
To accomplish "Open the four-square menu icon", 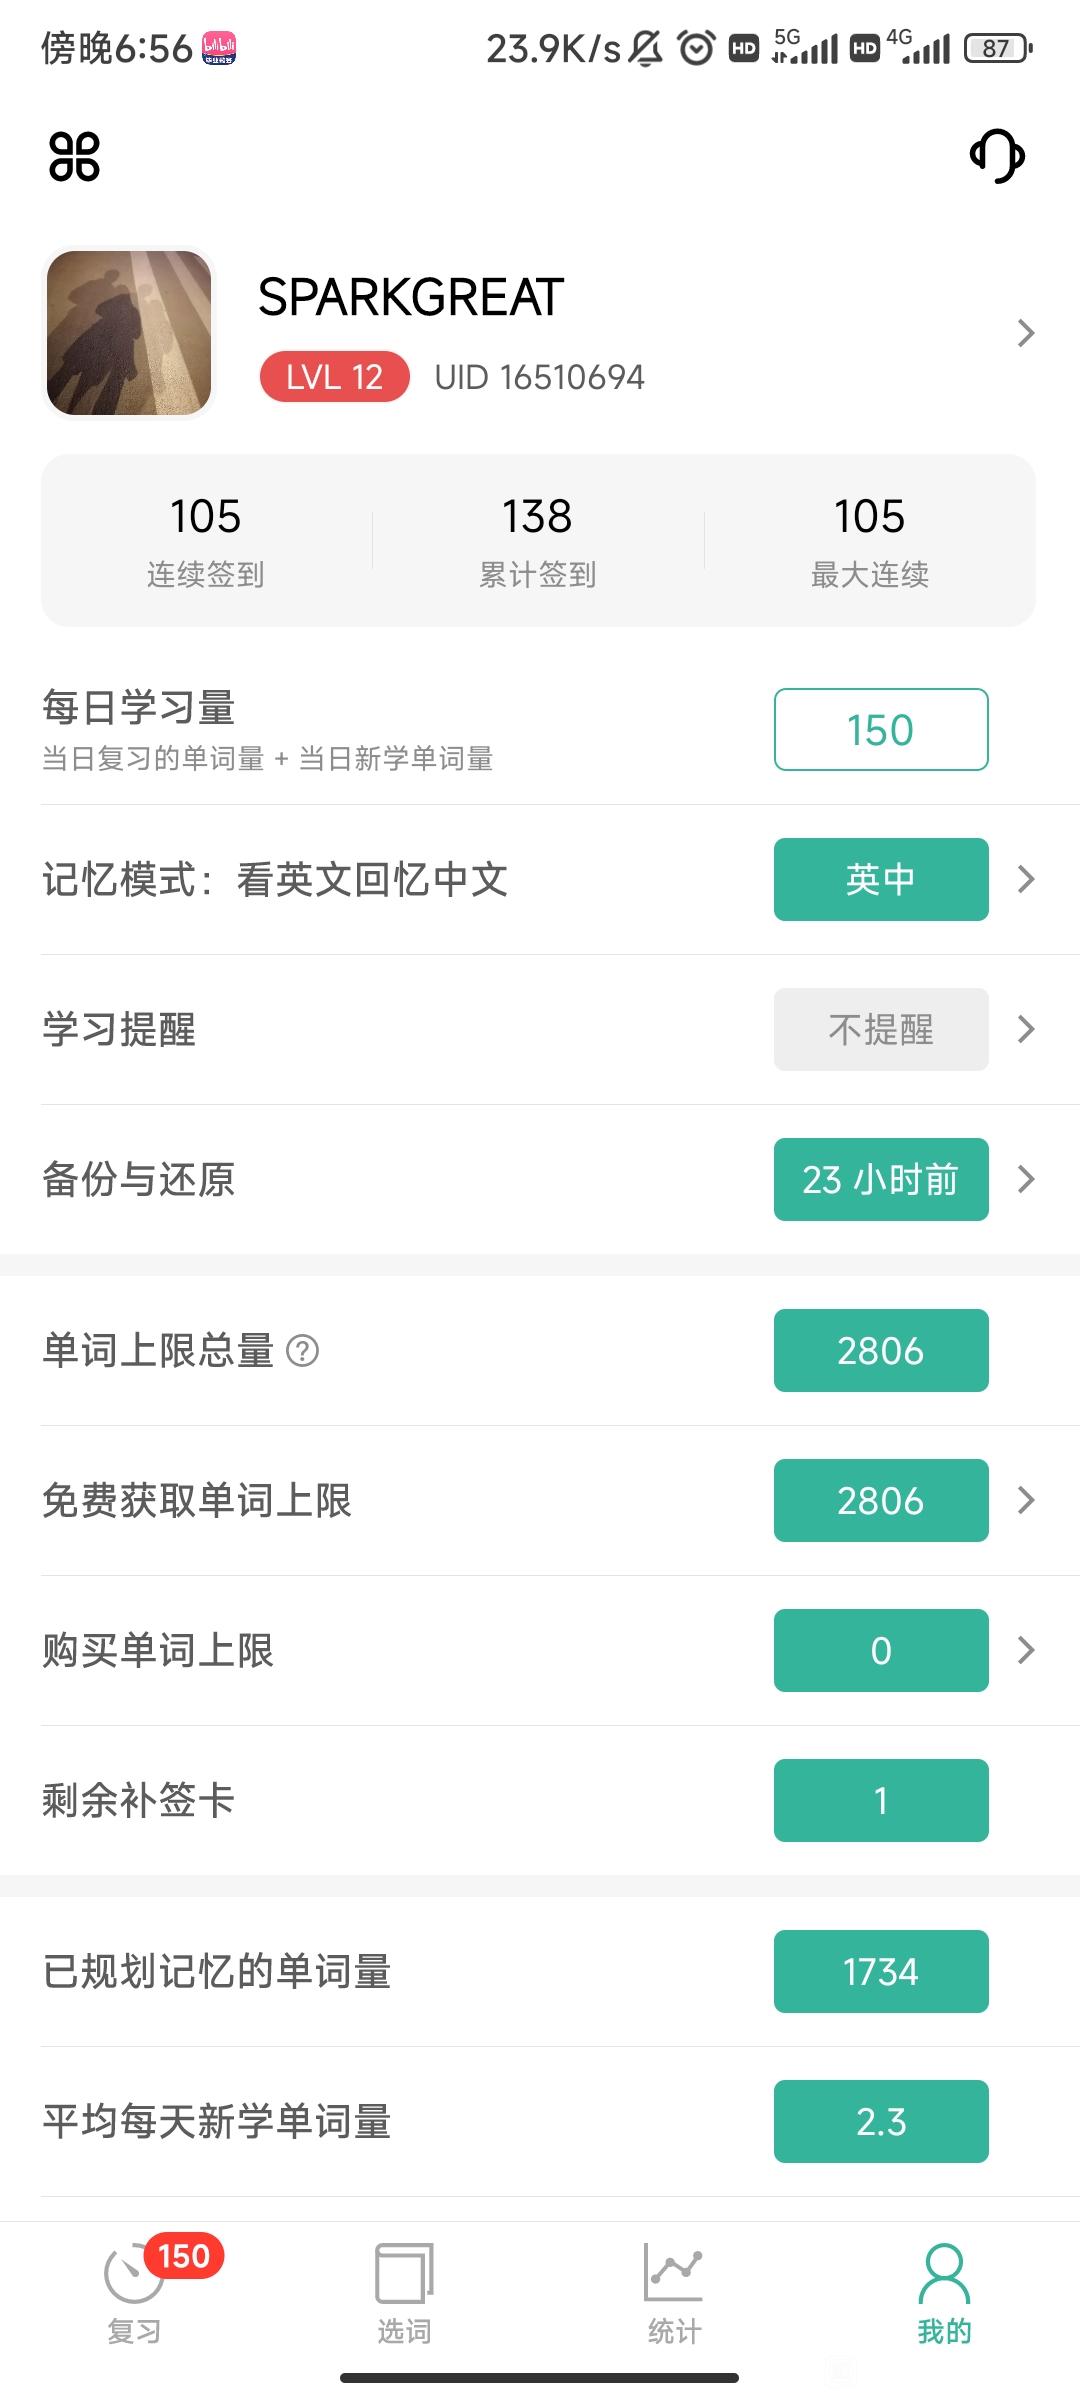I will click(74, 157).
